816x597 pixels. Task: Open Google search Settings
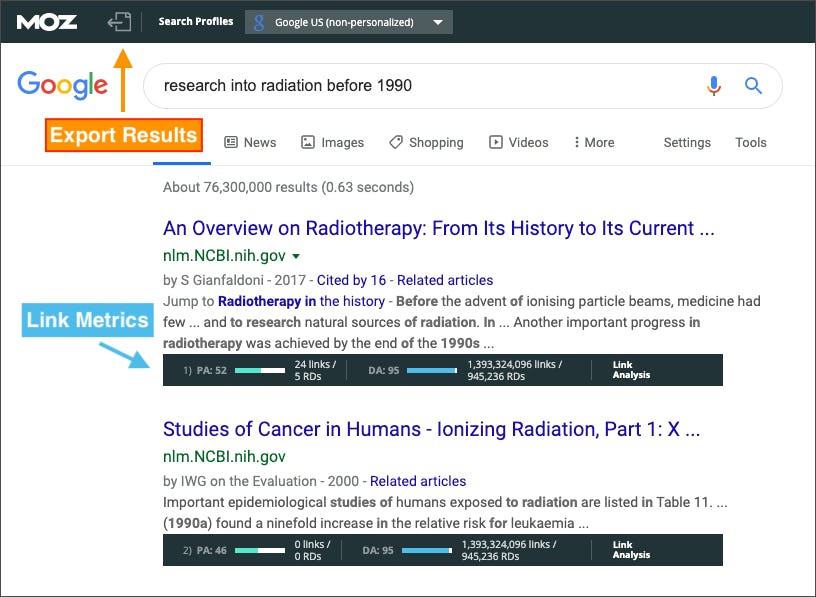point(687,142)
